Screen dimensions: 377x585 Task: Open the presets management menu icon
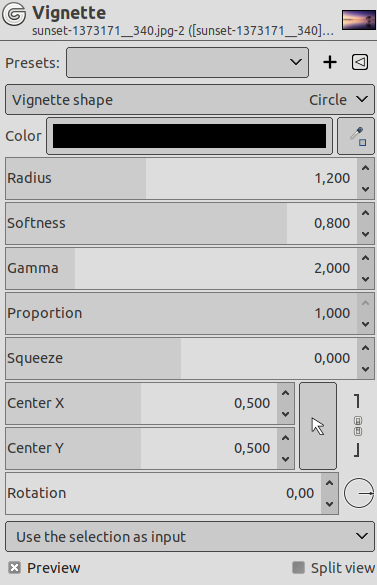point(360,62)
